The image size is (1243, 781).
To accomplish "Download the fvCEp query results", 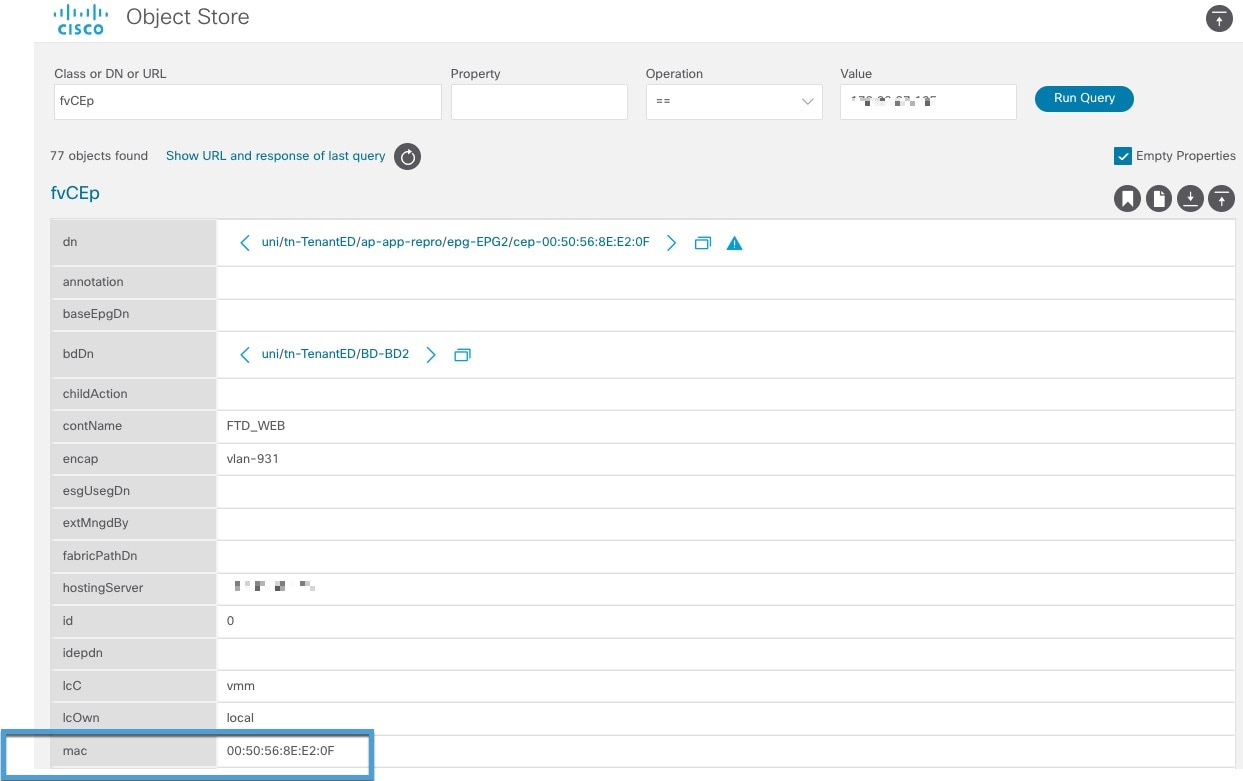I will (1190, 198).
